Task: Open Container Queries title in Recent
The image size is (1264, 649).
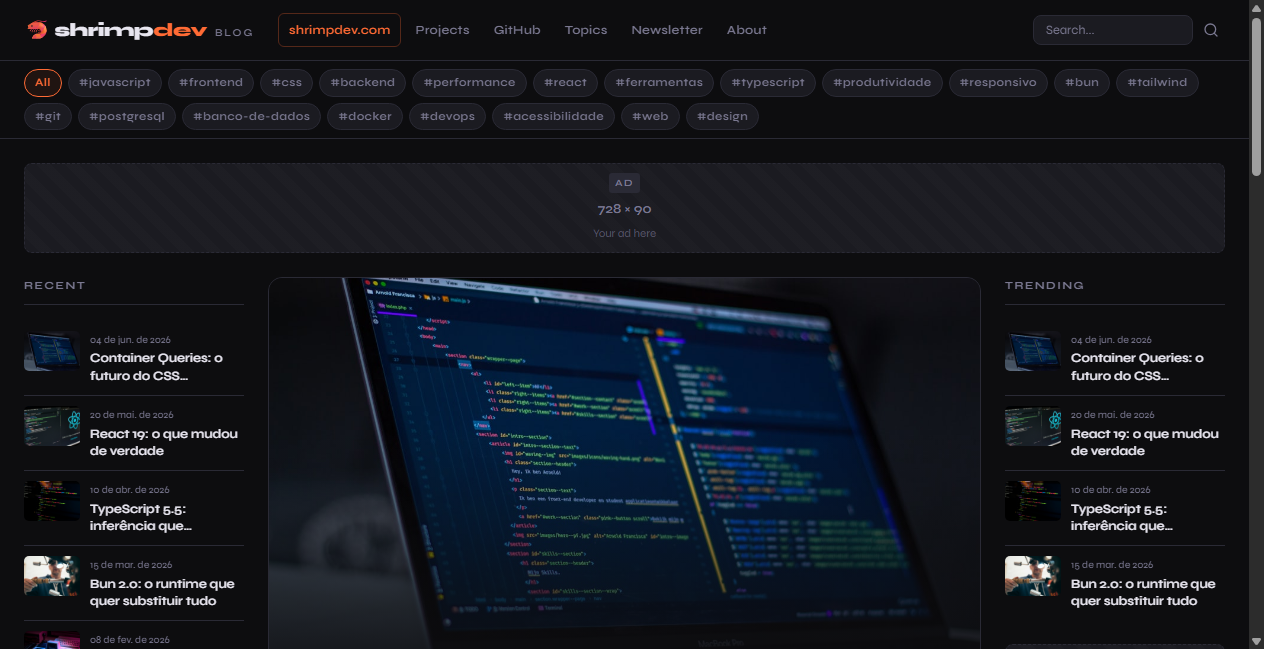Action: 156,367
